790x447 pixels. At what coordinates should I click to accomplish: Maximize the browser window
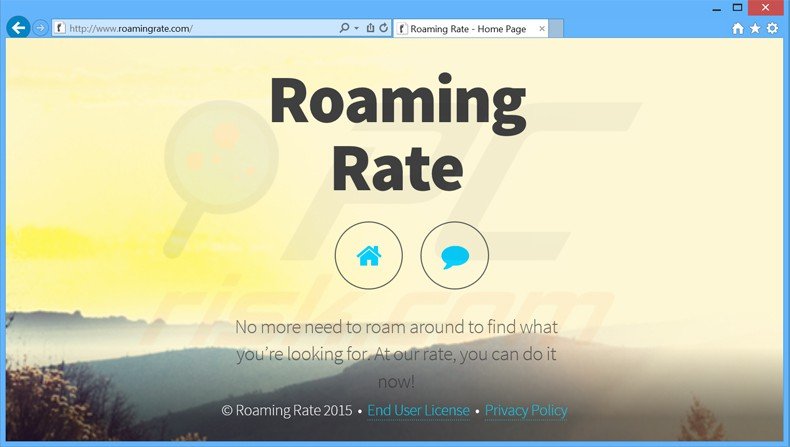[x=738, y=7]
